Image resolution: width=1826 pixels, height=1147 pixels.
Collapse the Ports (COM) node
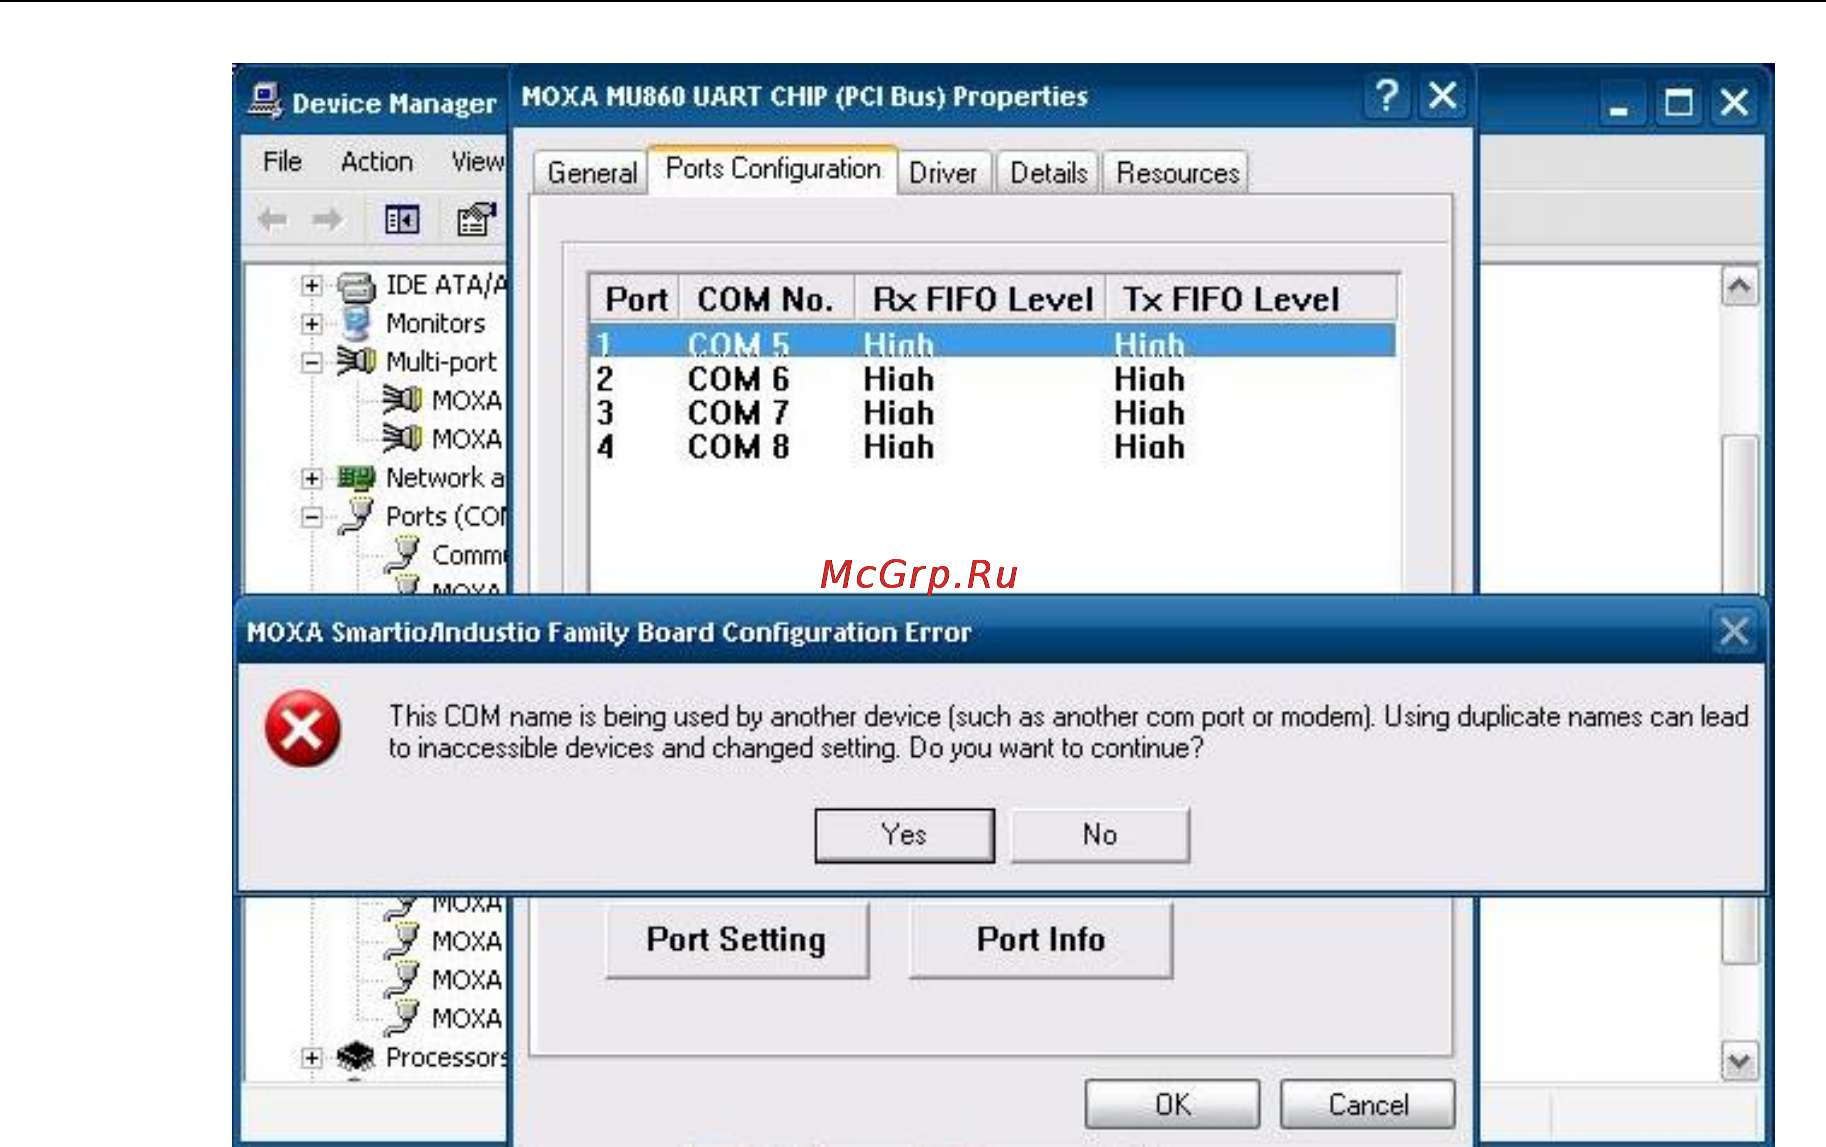click(312, 517)
